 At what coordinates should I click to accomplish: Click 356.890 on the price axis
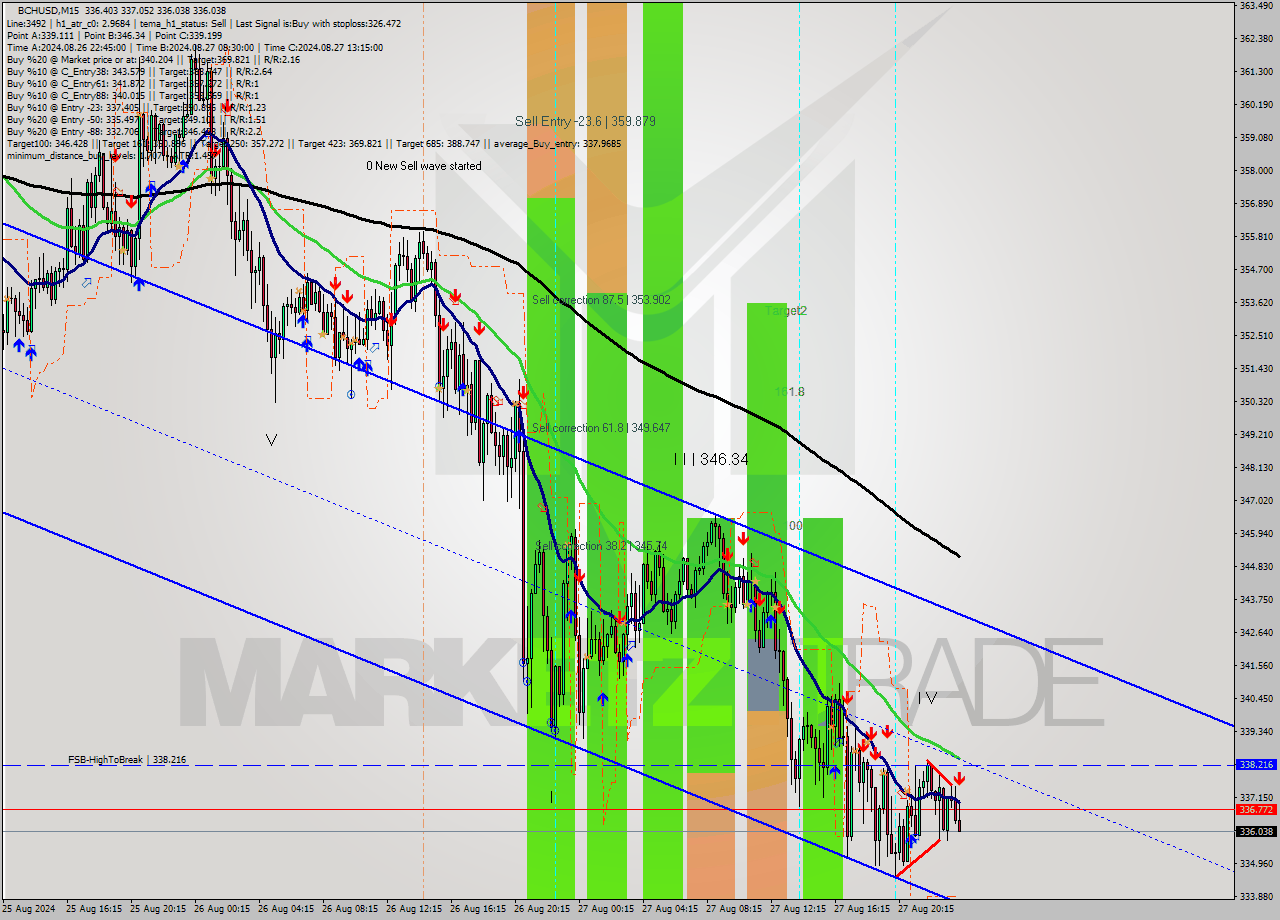[1256, 204]
